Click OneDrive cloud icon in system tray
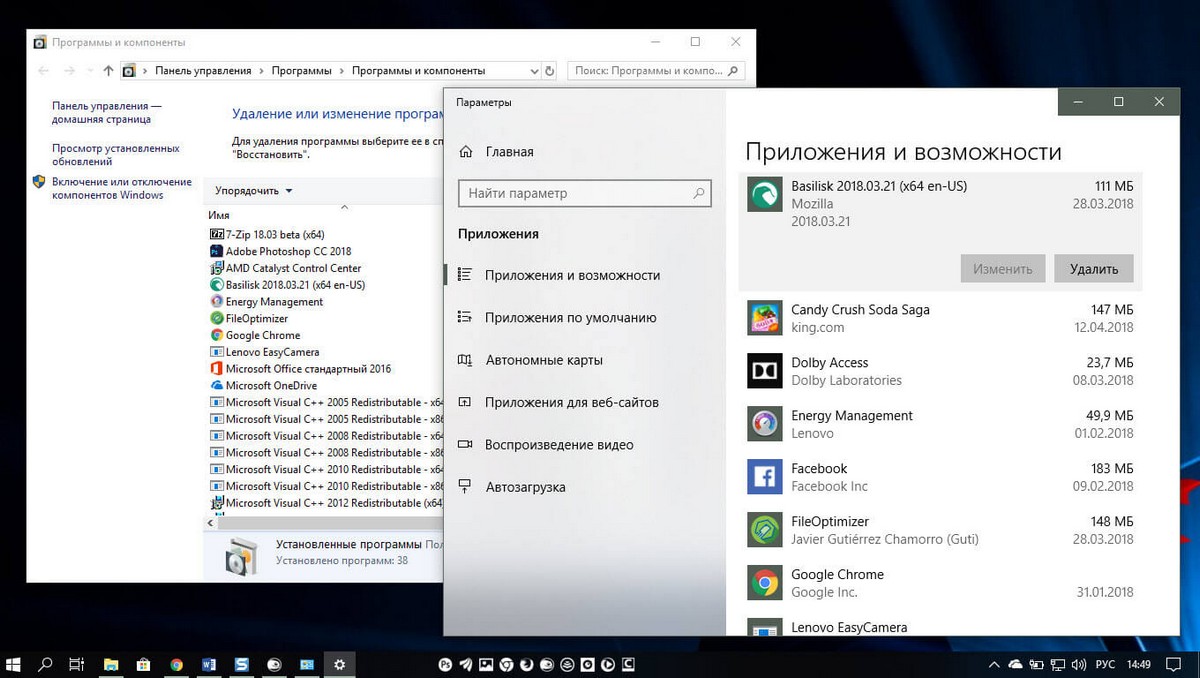Viewport: 1200px width, 678px height. [x=1016, y=664]
